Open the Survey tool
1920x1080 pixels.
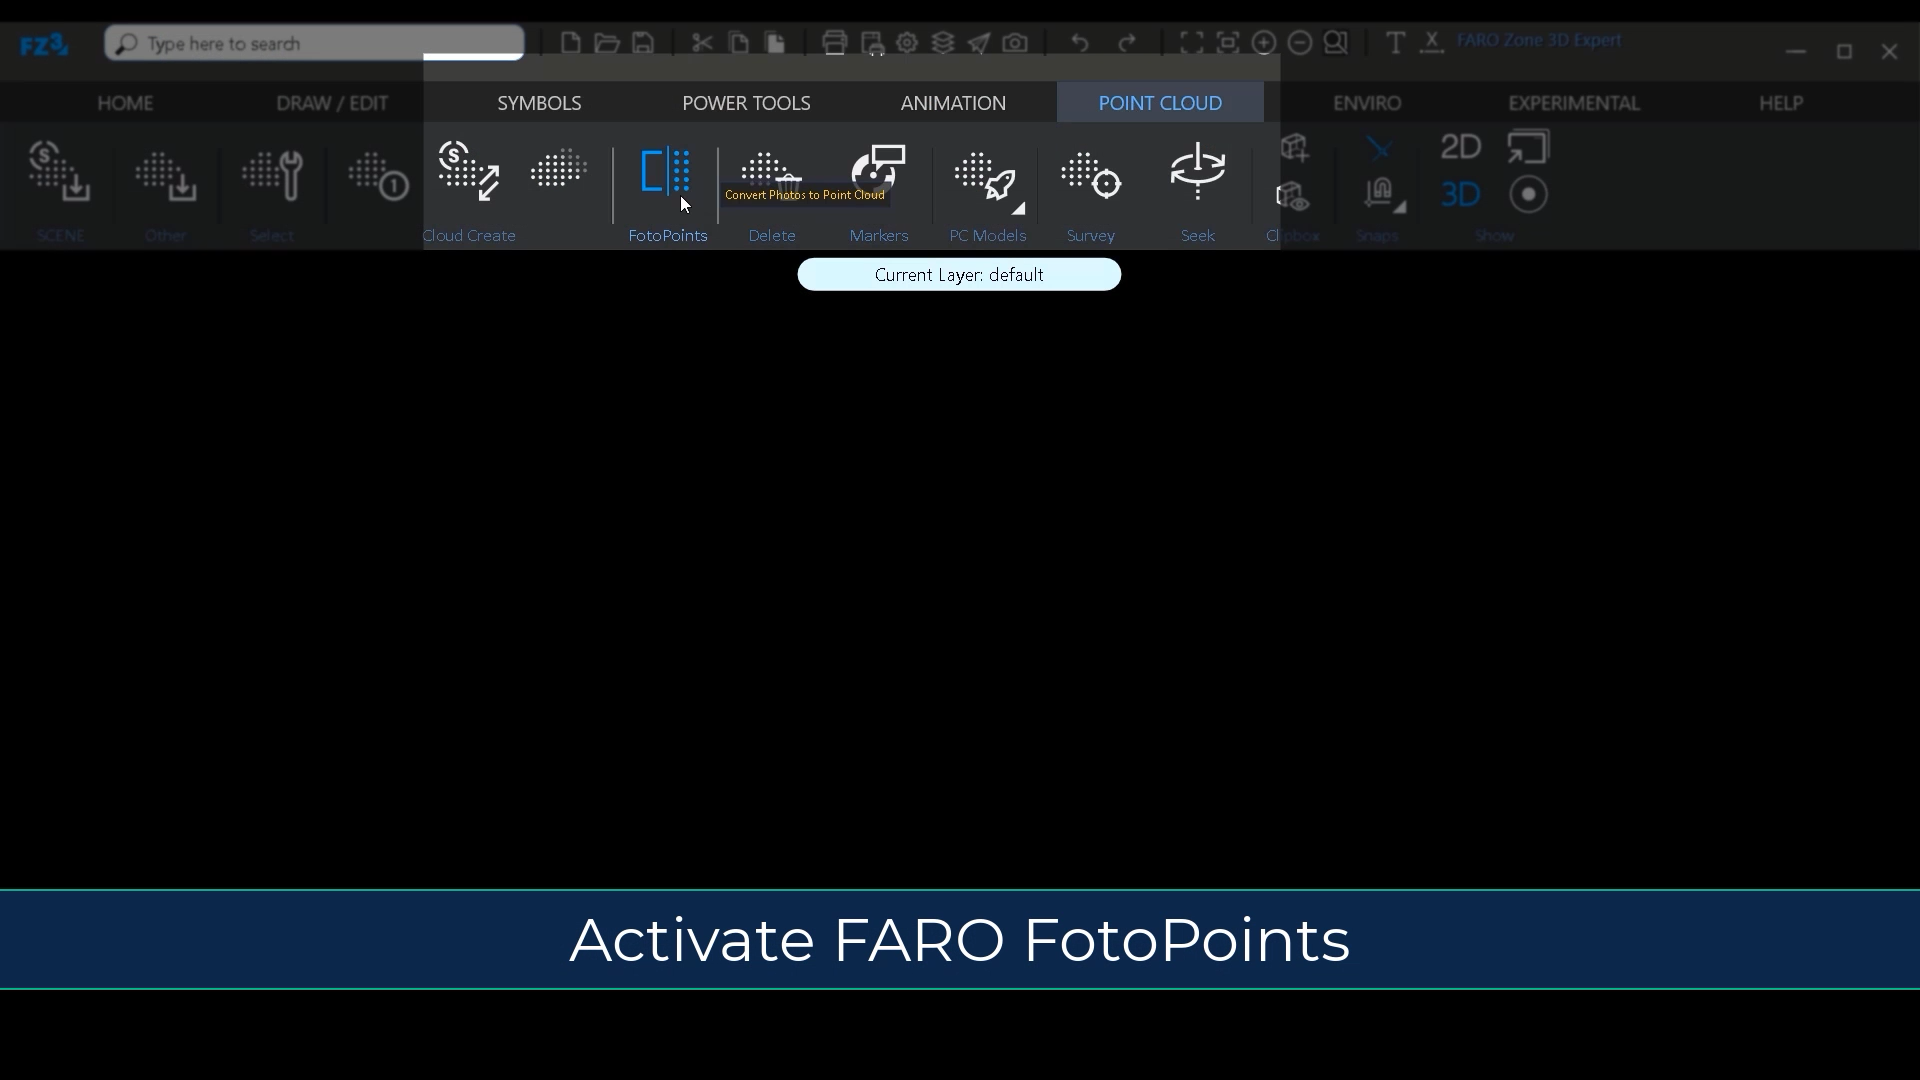tap(1091, 175)
